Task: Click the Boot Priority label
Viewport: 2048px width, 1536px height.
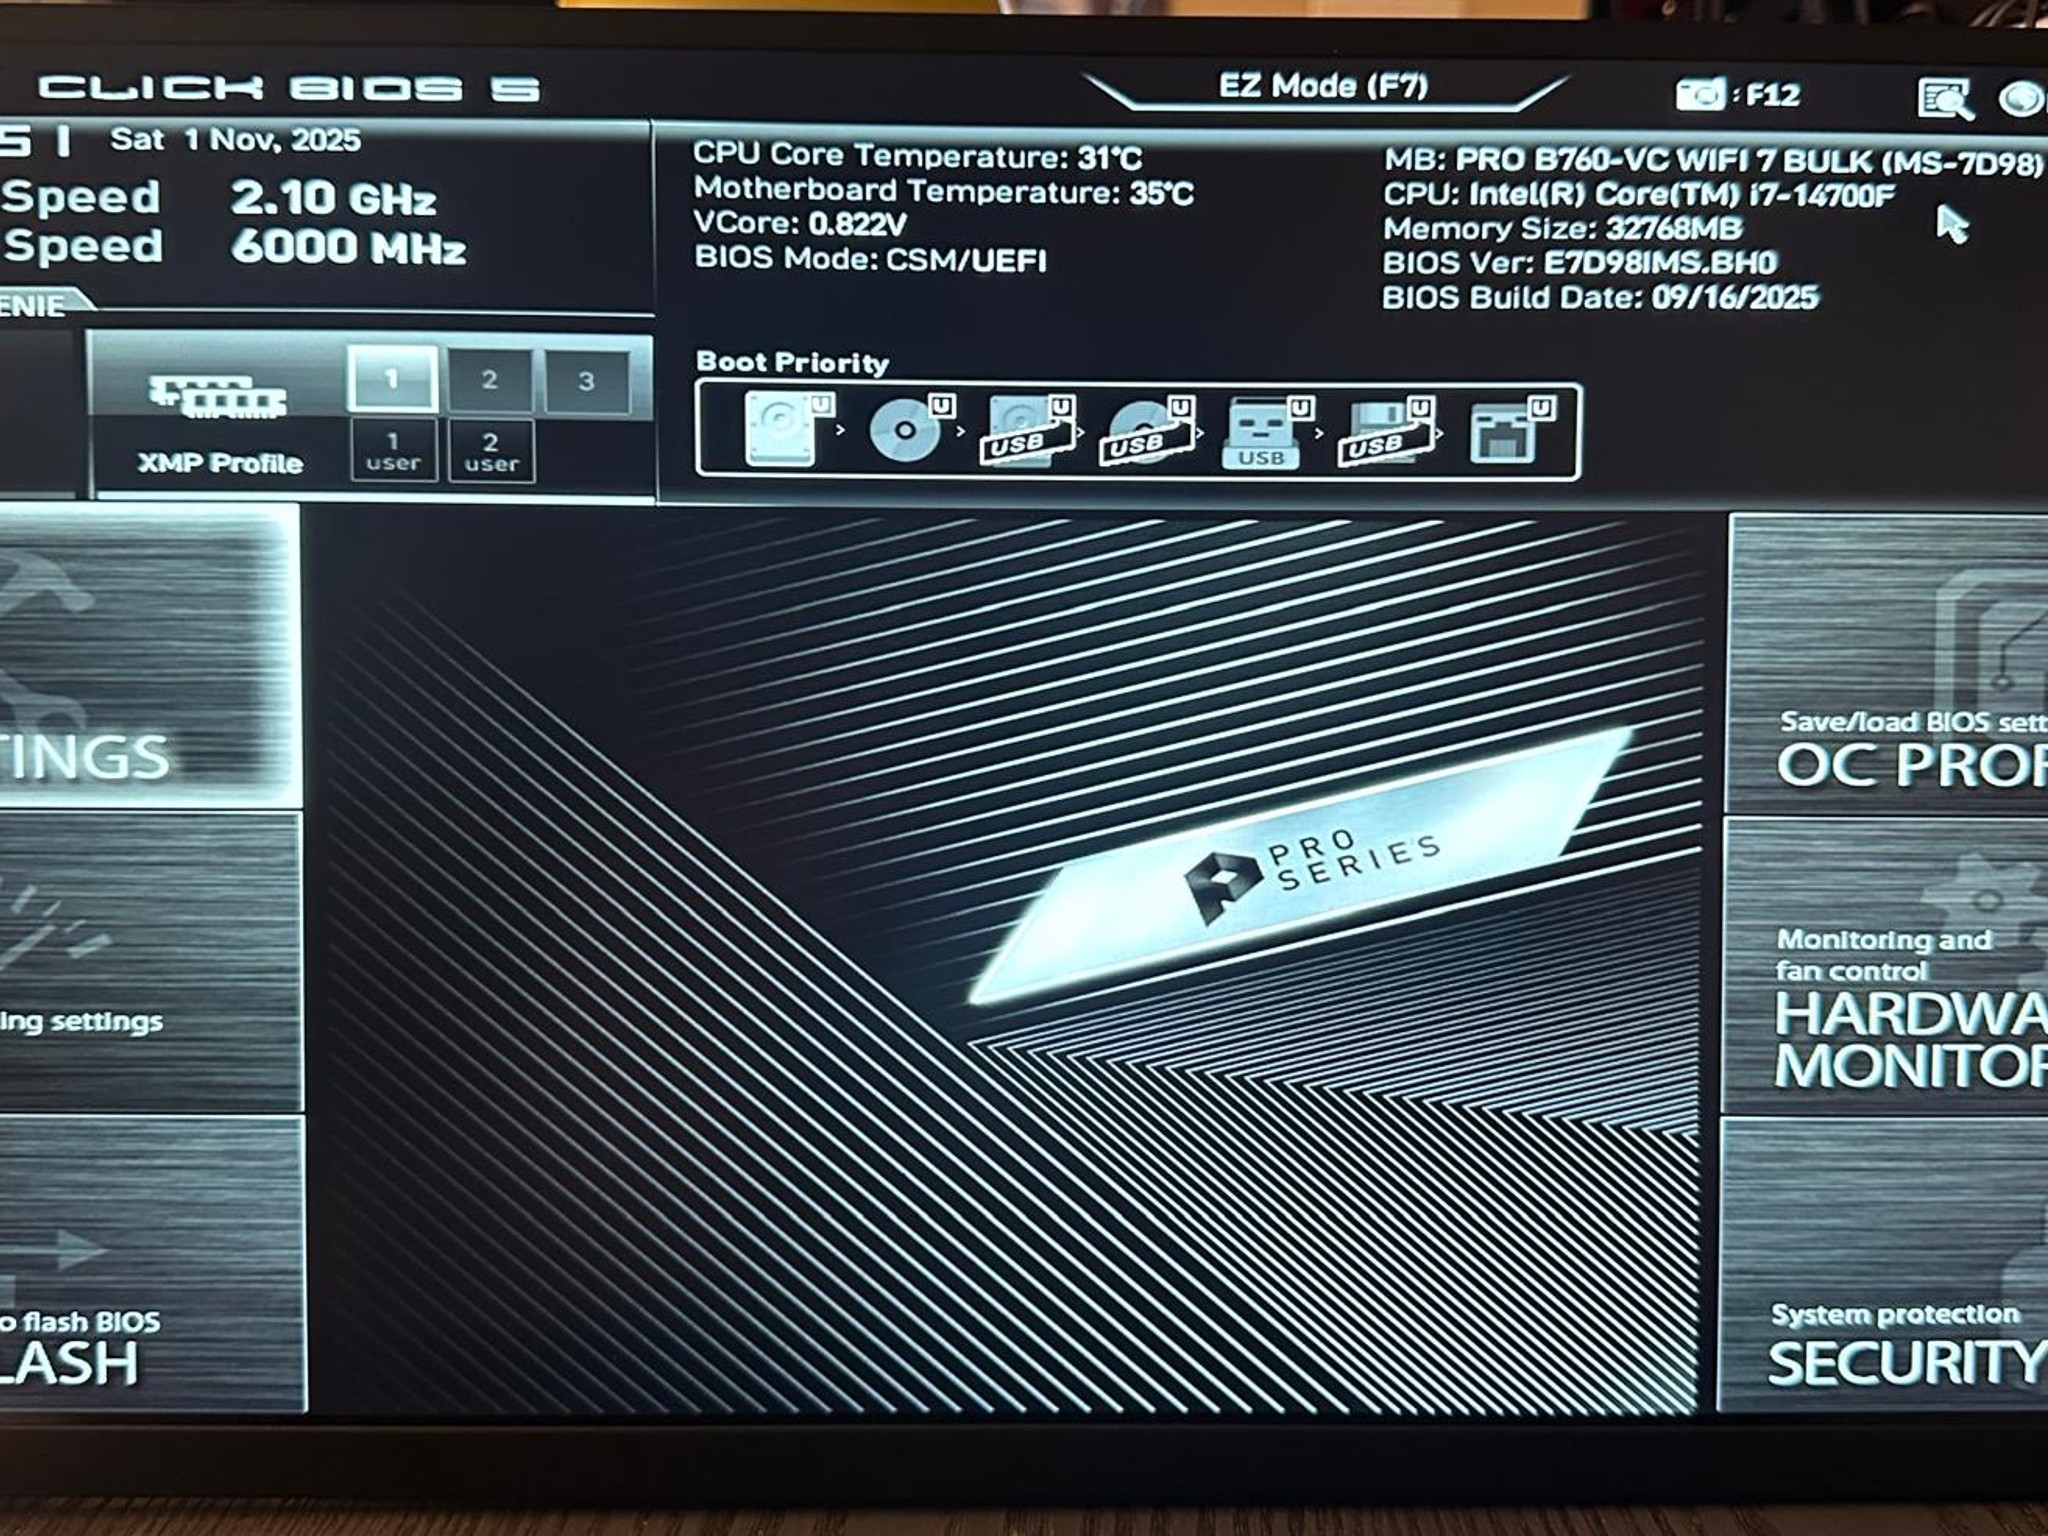Action: [x=792, y=362]
